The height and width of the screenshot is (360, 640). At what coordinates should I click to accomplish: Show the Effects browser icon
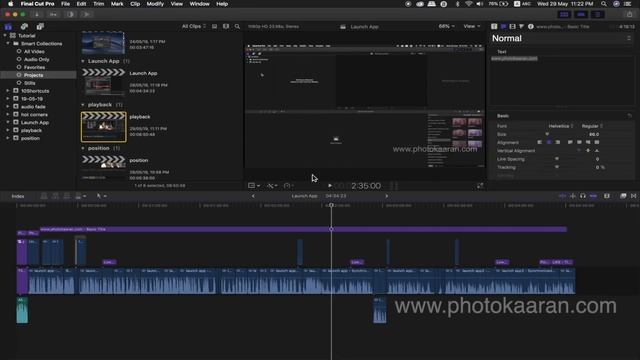click(623, 196)
